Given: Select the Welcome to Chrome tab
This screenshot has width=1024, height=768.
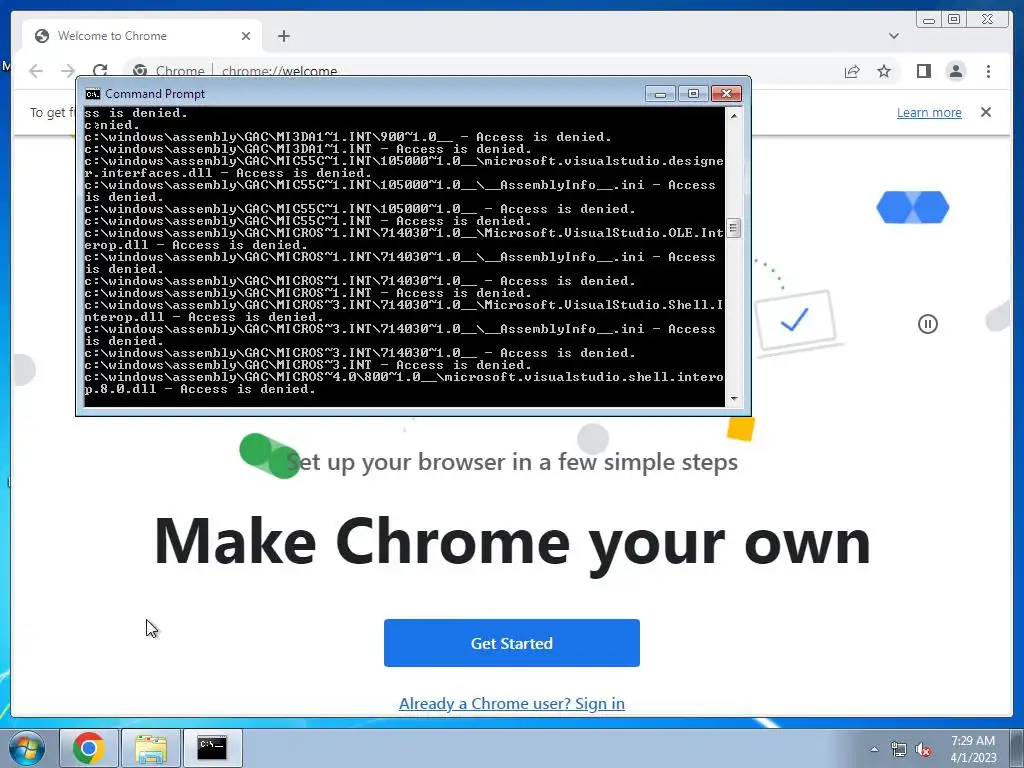Looking at the screenshot, I should click(142, 36).
